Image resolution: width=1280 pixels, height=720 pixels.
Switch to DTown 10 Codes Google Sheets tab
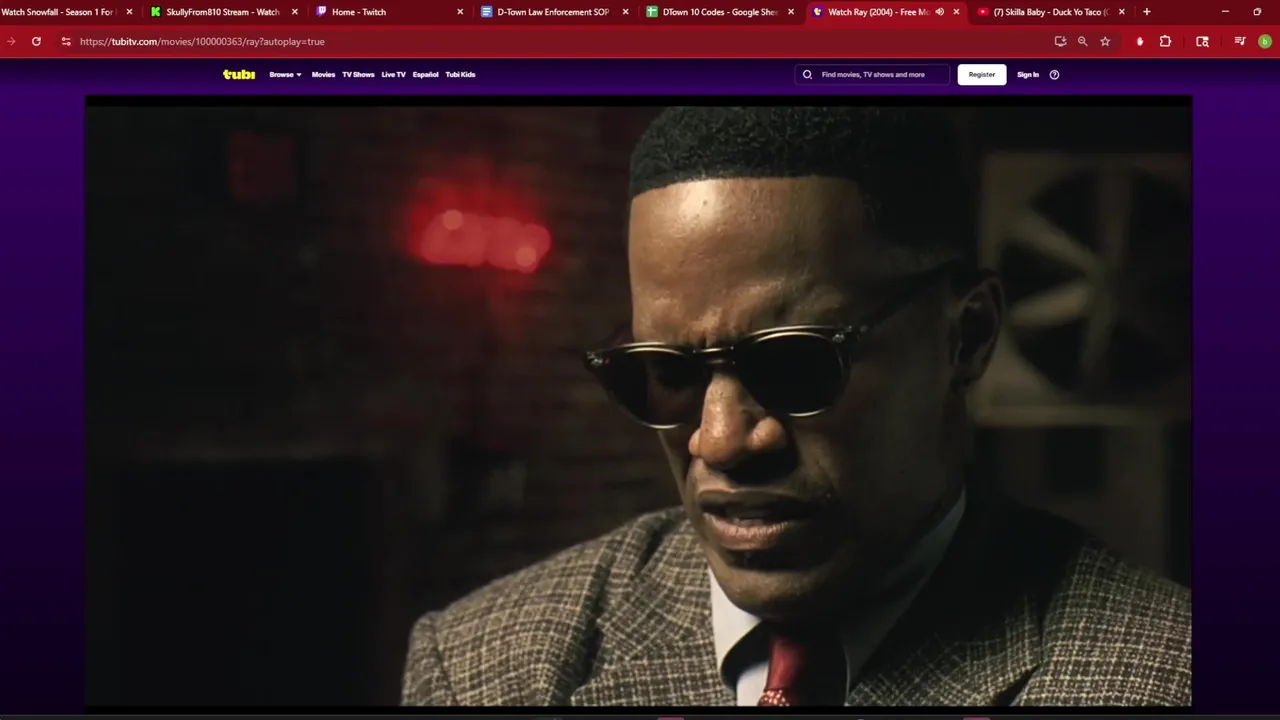[719, 12]
